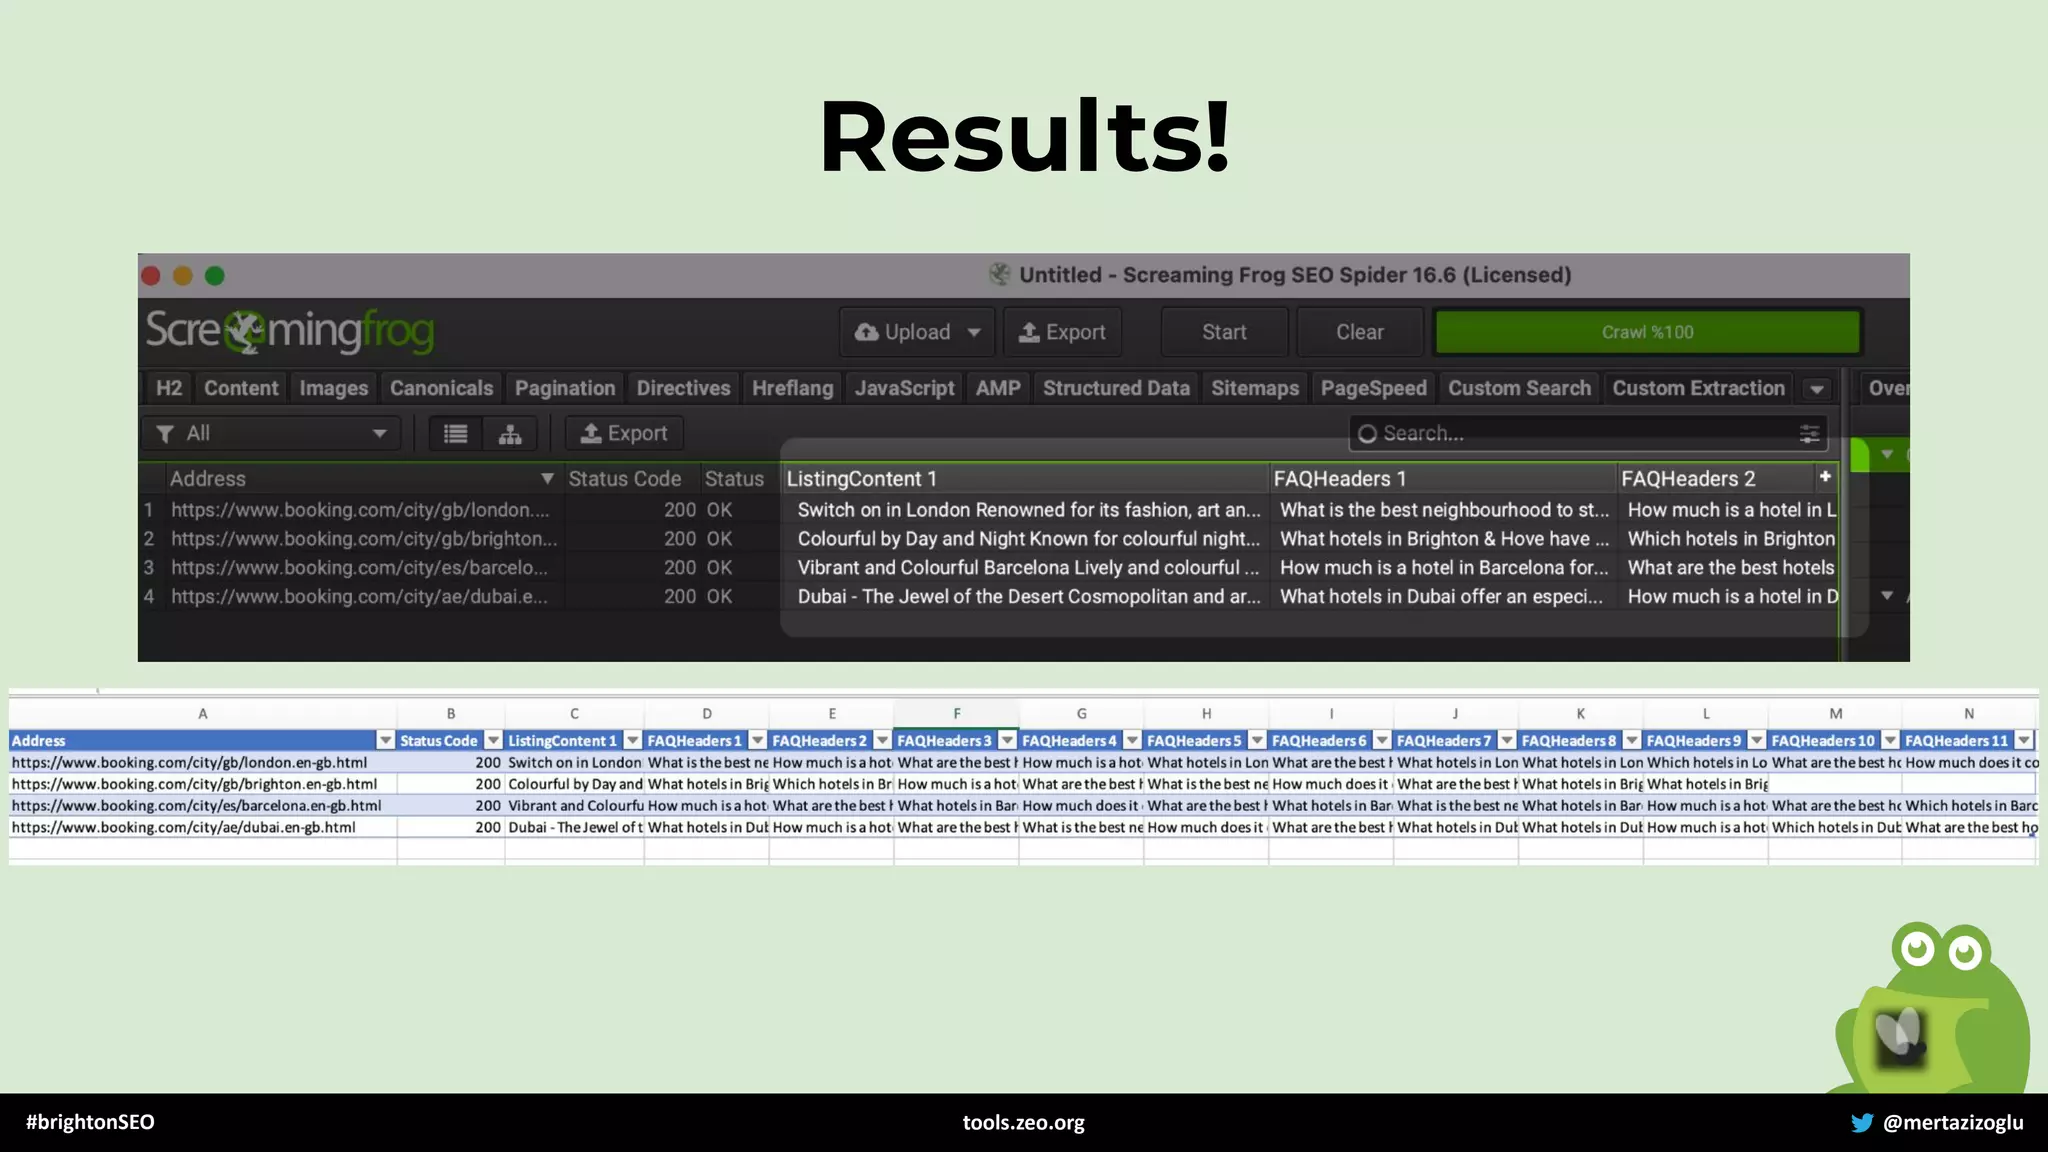Switch to the Sitemaps tab
Screen dimensions: 2048x1152
(1255, 388)
